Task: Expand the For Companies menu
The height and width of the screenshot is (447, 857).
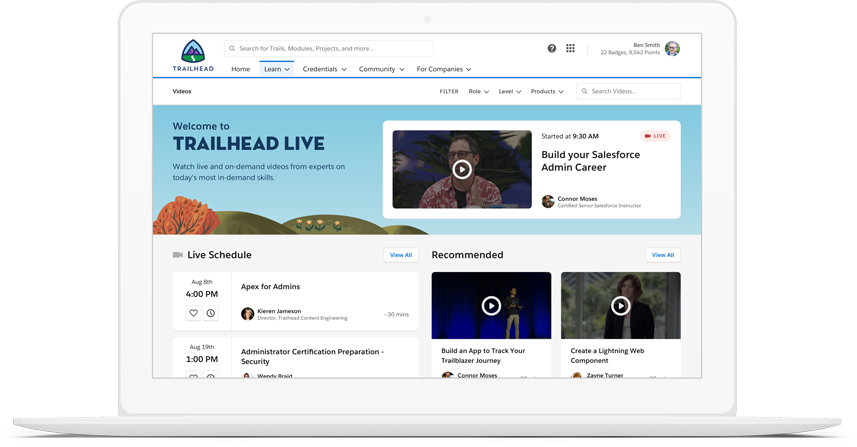Action: 444,69
